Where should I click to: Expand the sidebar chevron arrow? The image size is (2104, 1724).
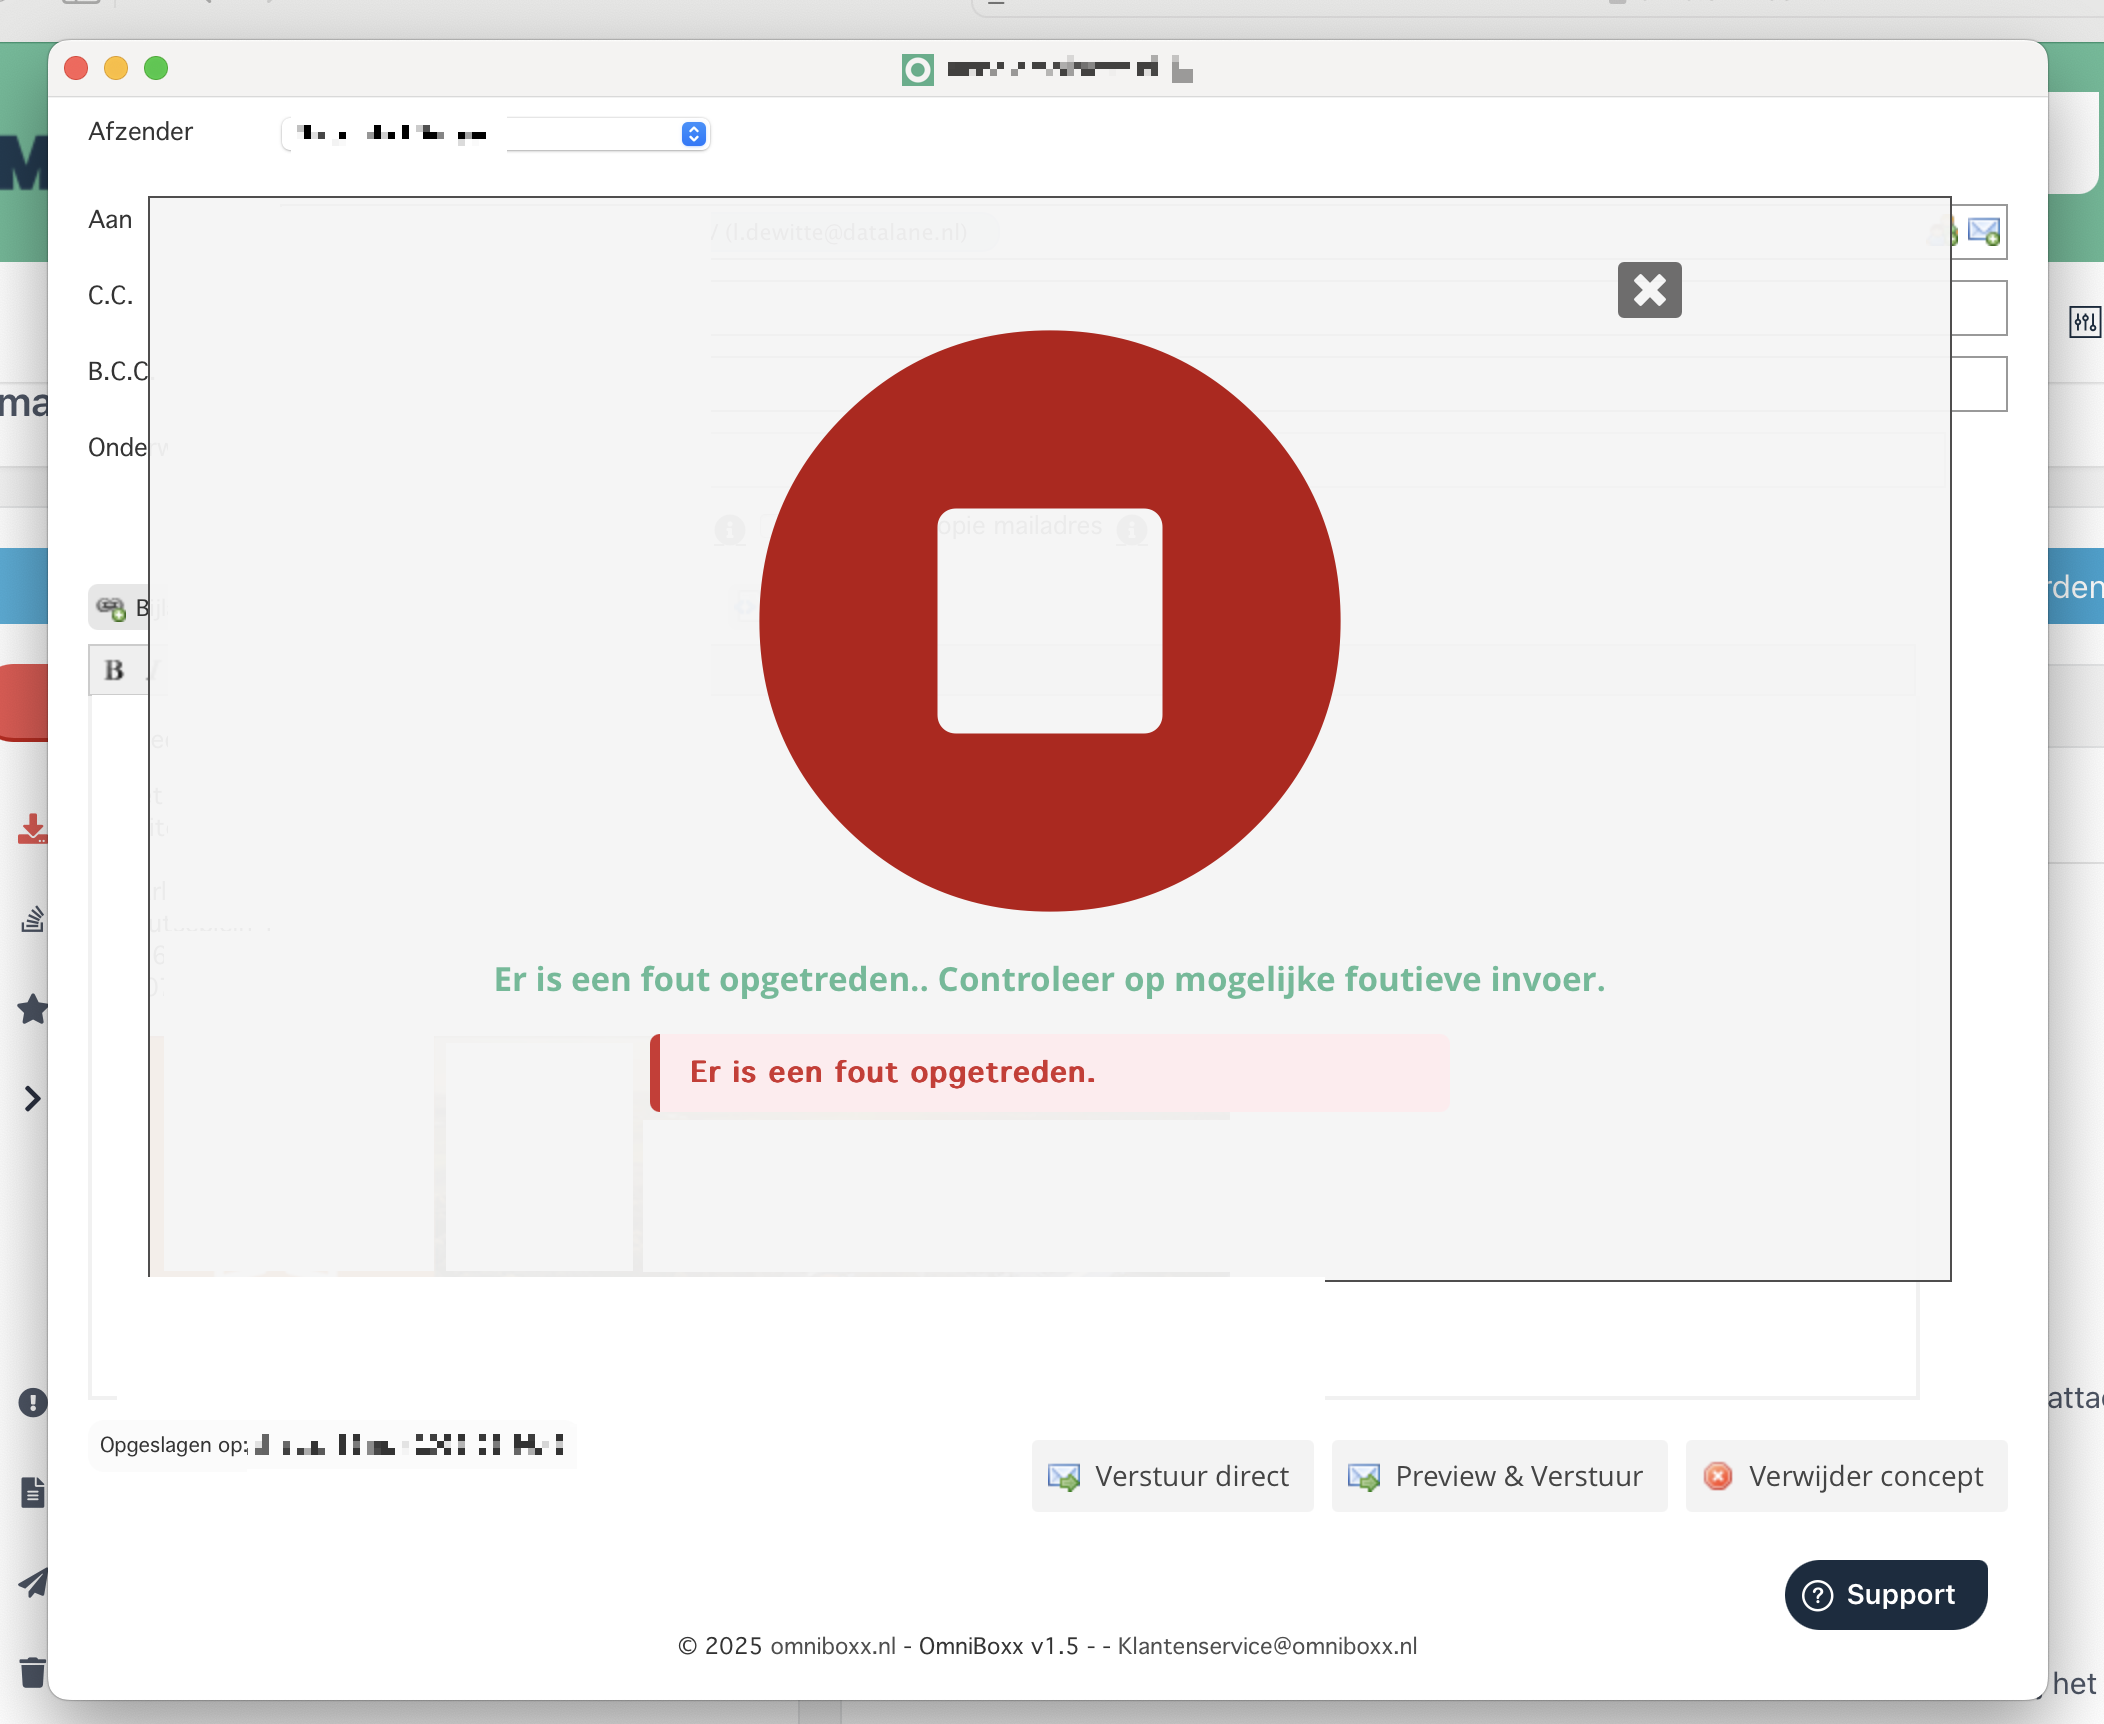tap(32, 1099)
